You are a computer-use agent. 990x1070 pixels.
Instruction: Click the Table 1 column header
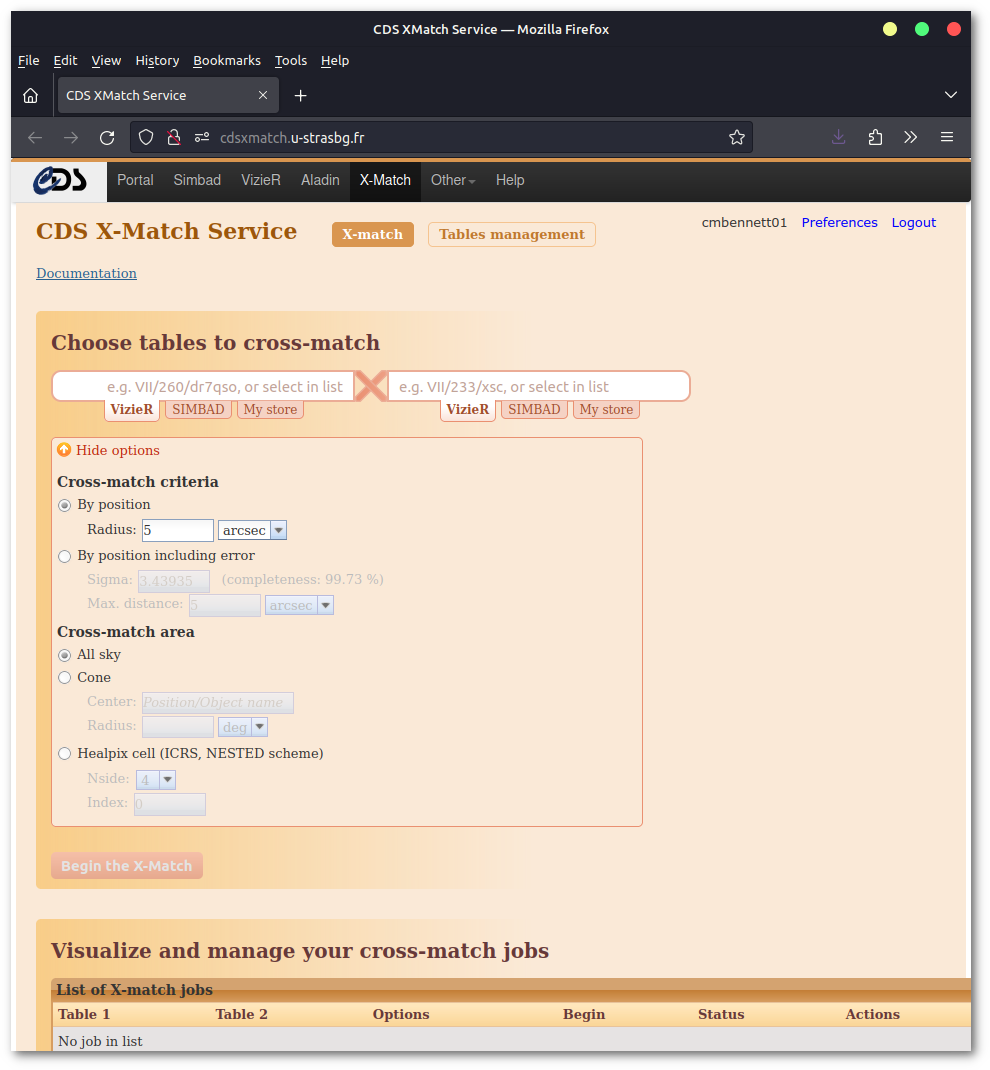pyautogui.click(x=84, y=1014)
